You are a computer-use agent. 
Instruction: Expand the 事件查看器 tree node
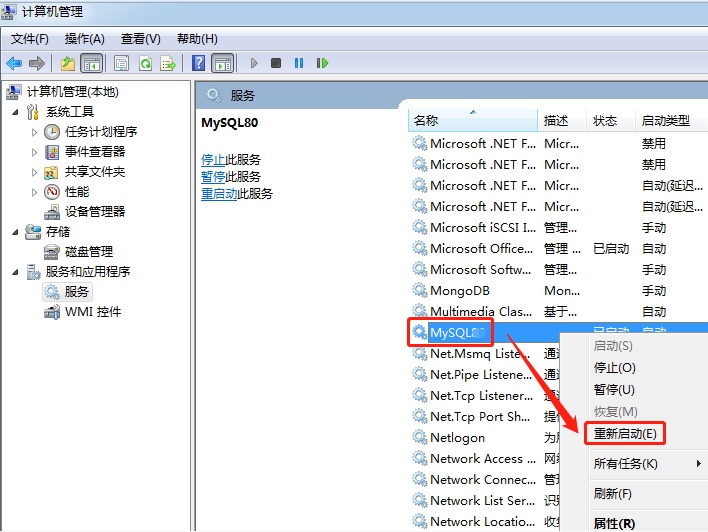pos(34,152)
